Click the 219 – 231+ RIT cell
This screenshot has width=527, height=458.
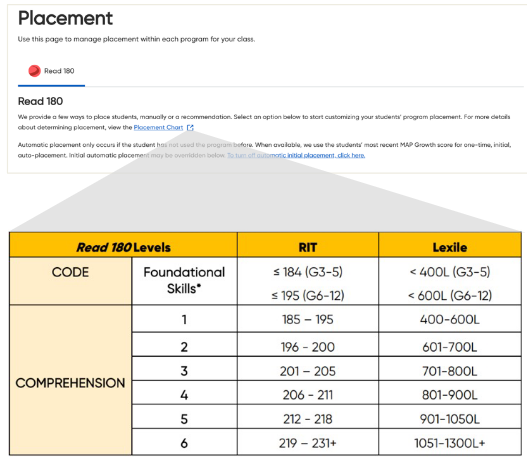point(308,442)
